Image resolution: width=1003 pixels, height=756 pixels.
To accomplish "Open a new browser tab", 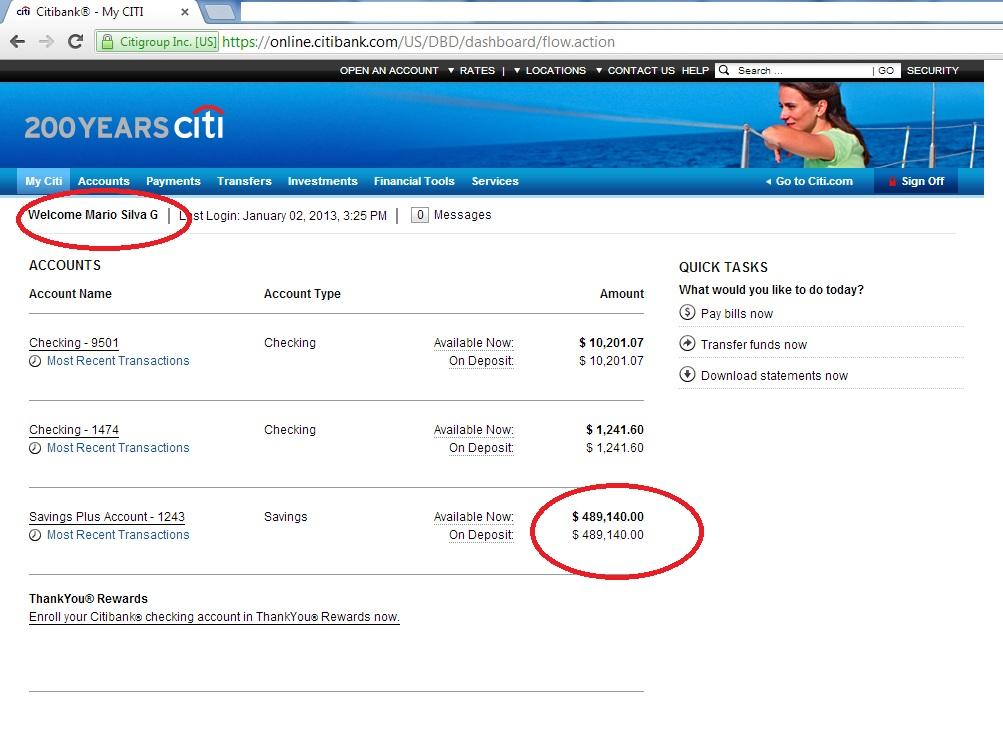I will [221, 12].
